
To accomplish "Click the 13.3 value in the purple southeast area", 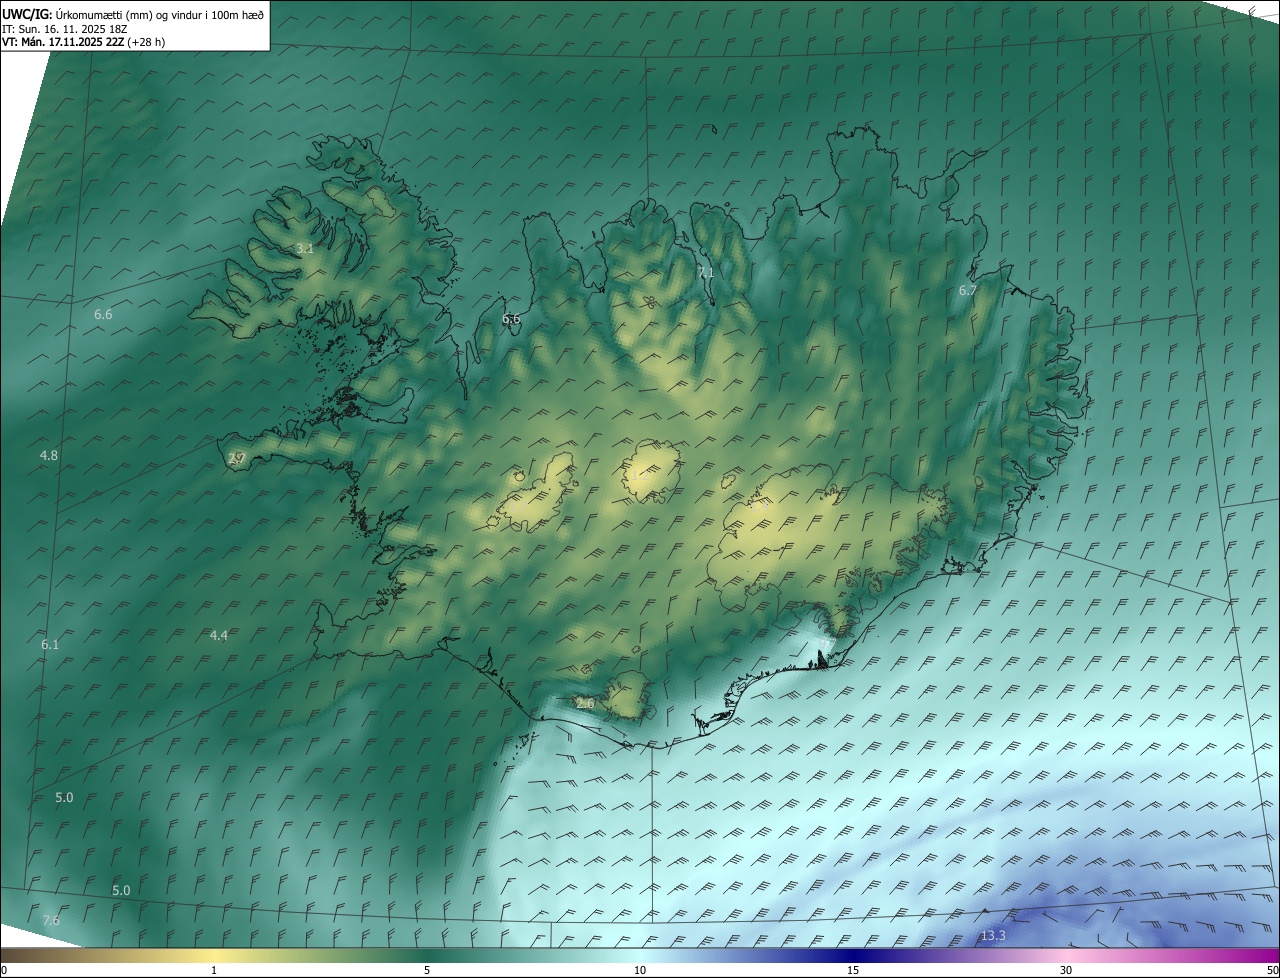I will click(992, 935).
